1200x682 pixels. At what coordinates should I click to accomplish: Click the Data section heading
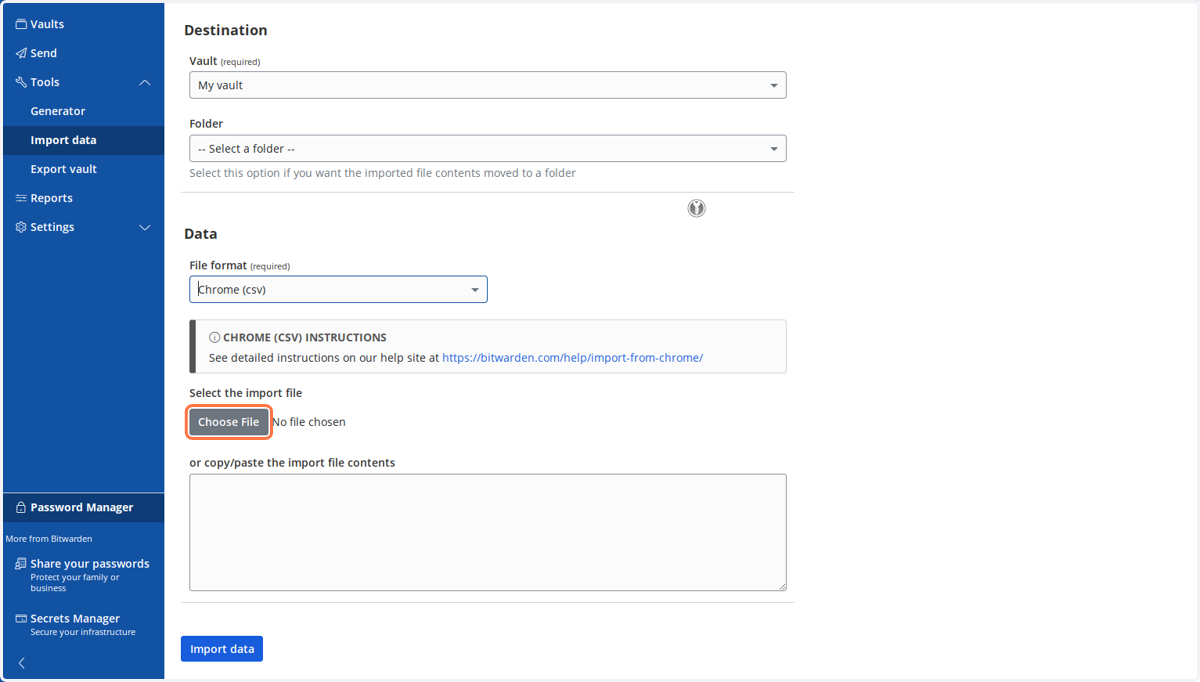coord(201,234)
